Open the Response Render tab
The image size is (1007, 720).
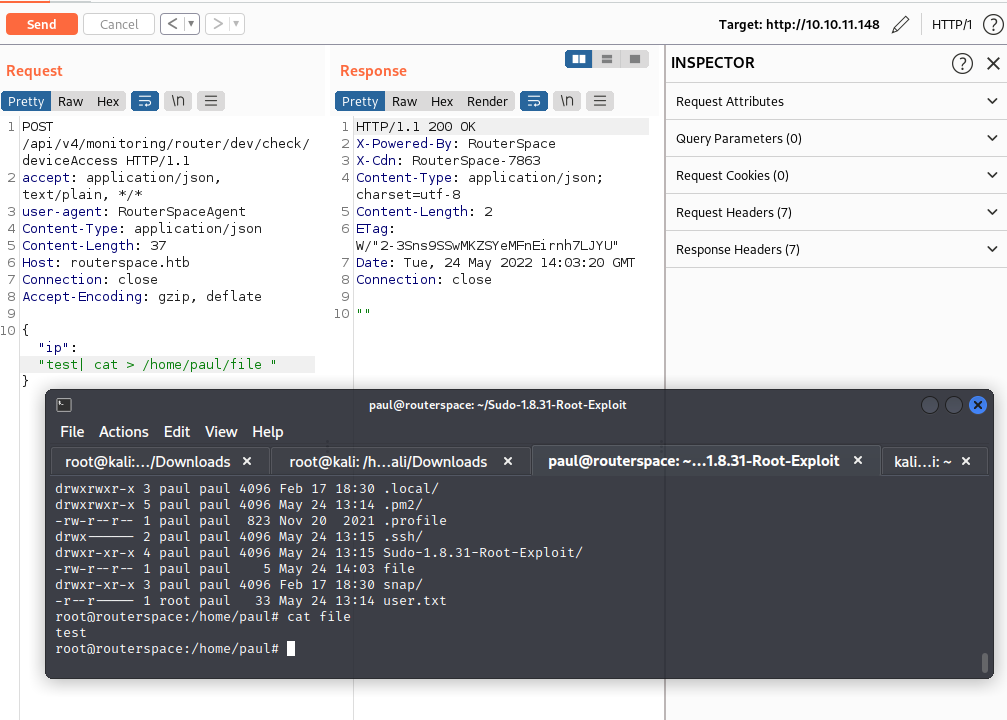click(487, 101)
